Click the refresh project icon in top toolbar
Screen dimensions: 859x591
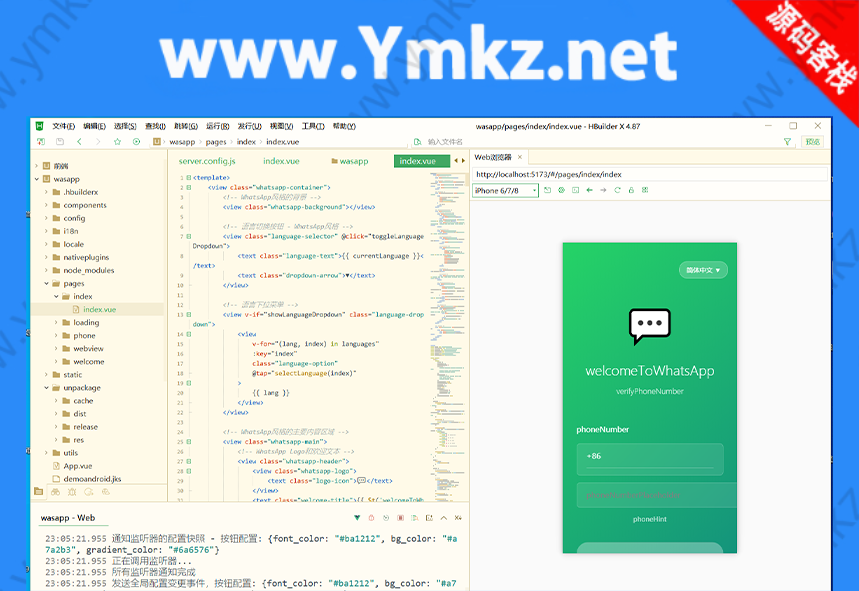click(x=40, y=141)
